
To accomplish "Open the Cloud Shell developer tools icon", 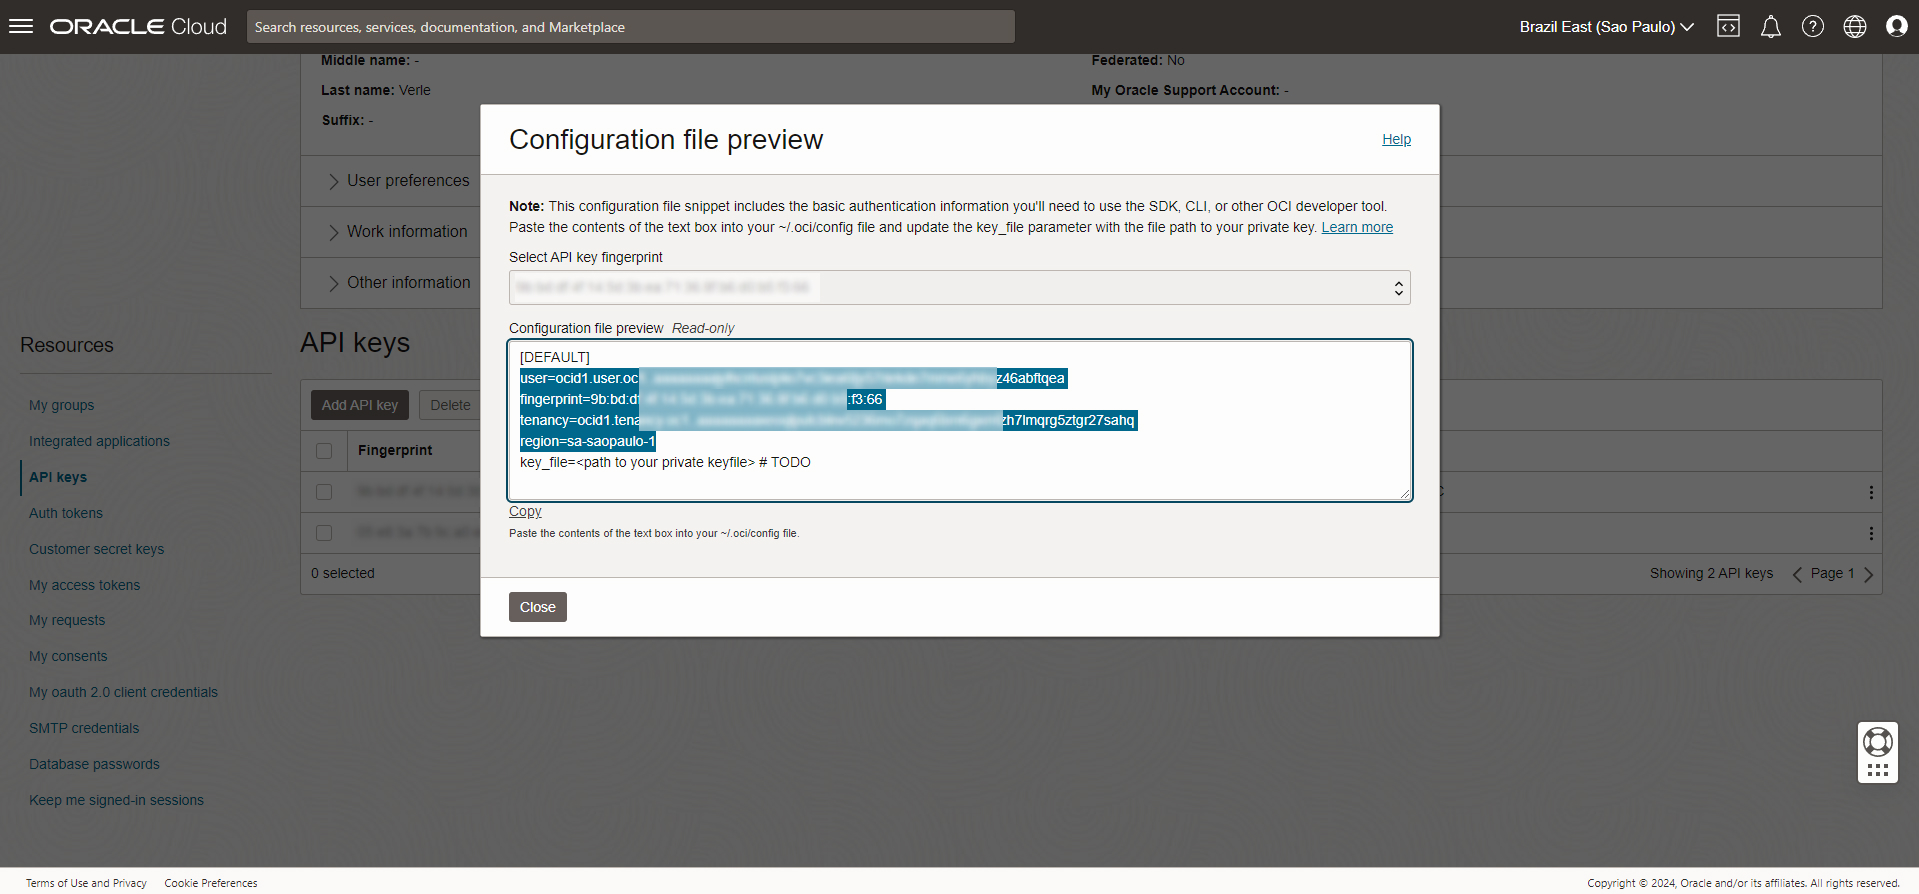I will tap(1728, 27).
